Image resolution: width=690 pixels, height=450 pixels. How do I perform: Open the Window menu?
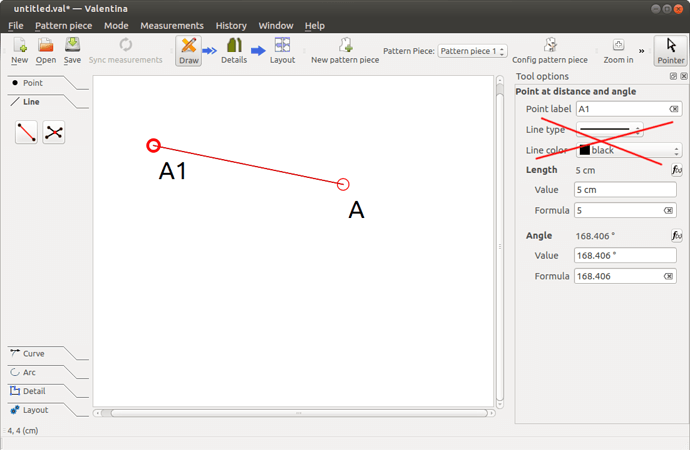(x=276, y=26)
